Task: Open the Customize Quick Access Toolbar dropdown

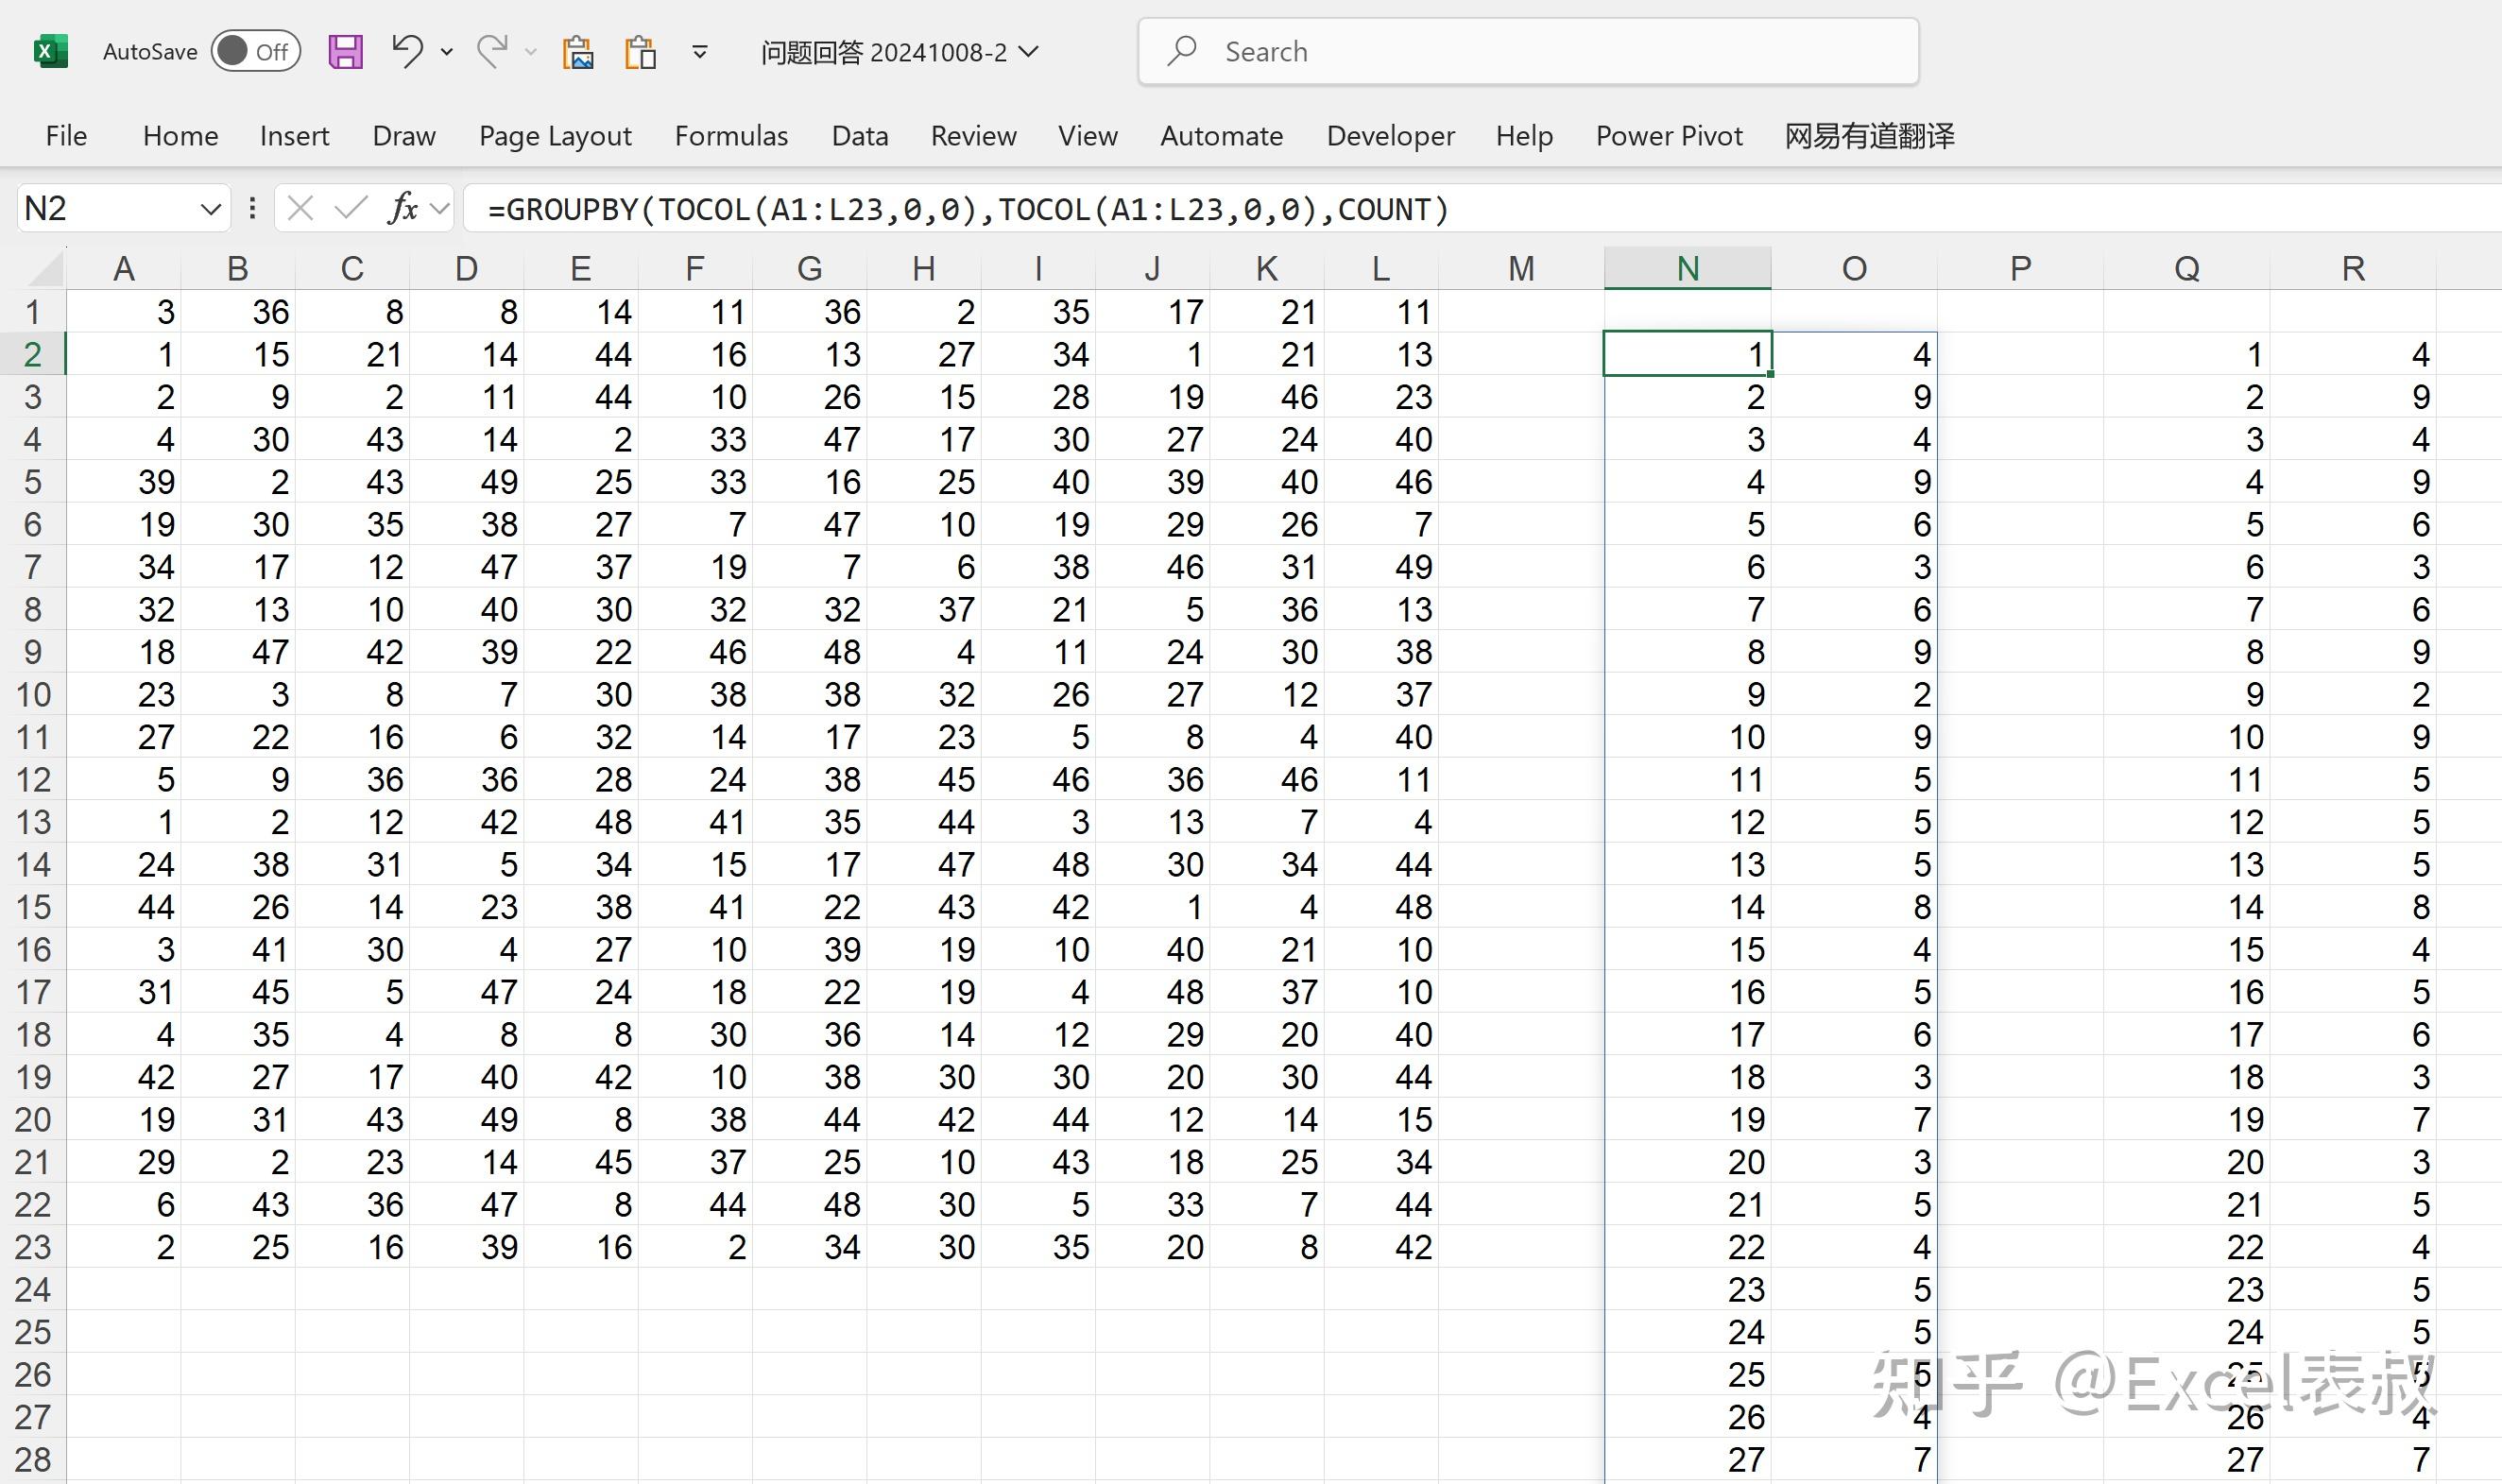Action: tap(700, 52)
